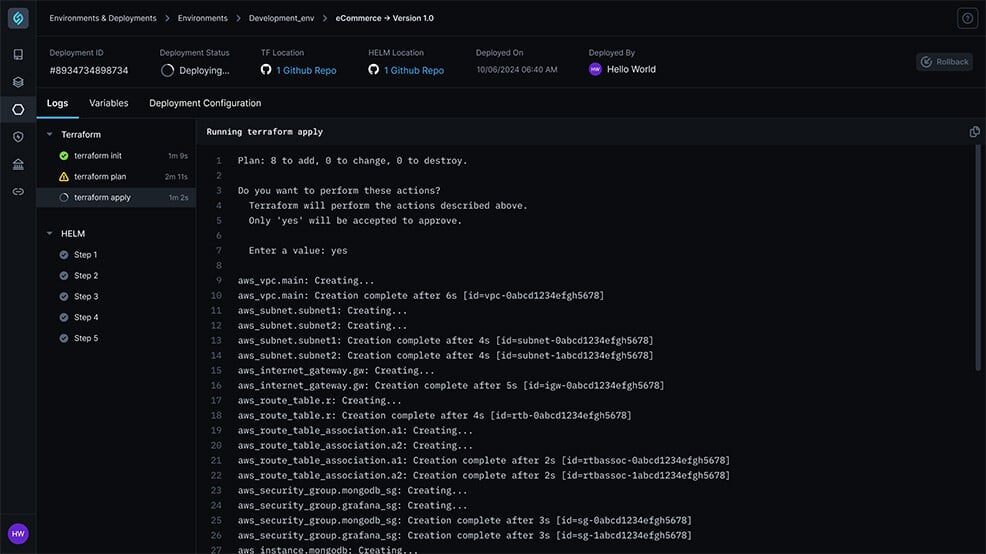Click the check icon beside Step 1
Image resolution: width=986 pixels, height=554 pixels.
click(x=64, y=255)
